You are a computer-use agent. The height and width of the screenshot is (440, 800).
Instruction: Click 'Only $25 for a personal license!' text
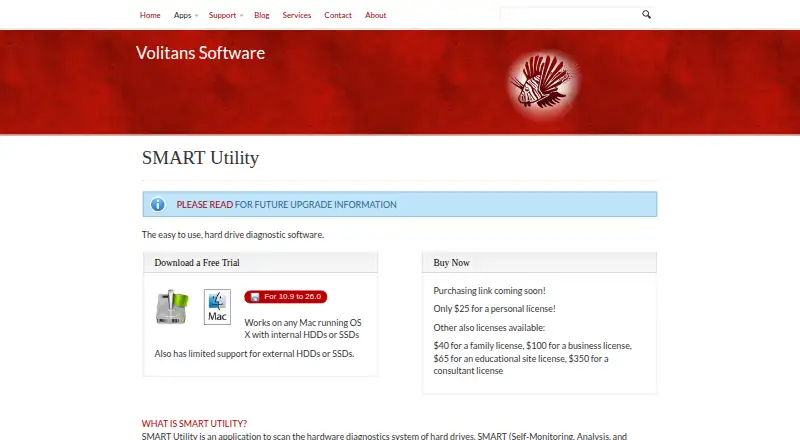(494, 309)
